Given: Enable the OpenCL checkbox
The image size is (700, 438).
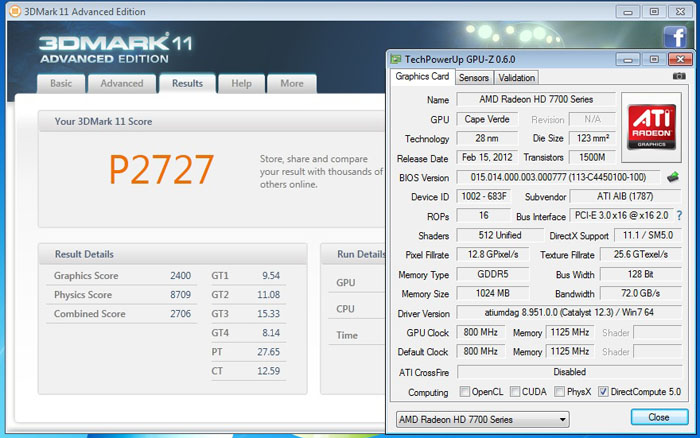Looking at the screenshot, I should pyautogui.click(x=465, y=392).
